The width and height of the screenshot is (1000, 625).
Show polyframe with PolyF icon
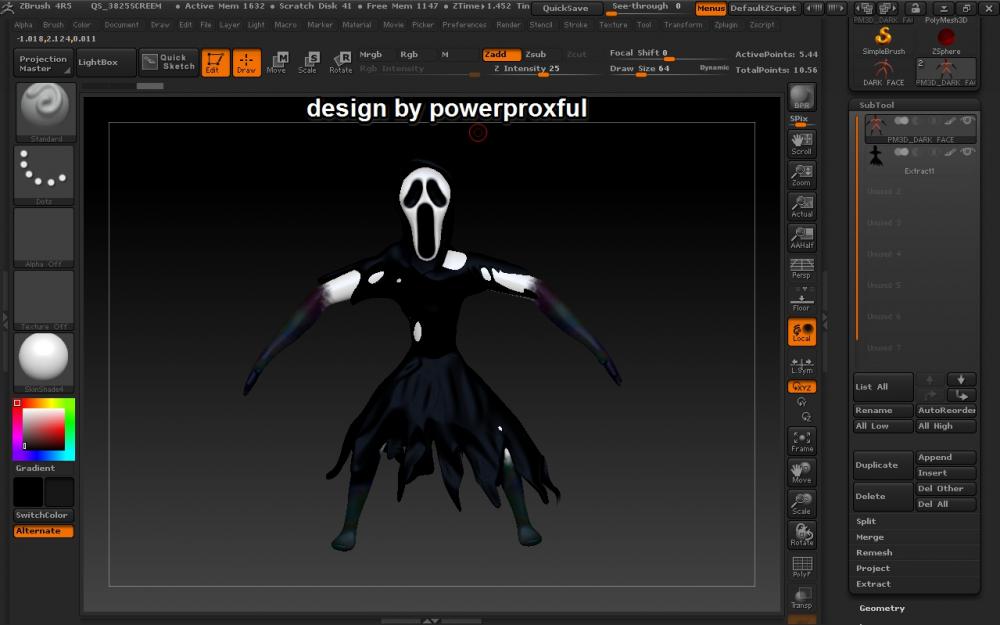click(802, 566)
